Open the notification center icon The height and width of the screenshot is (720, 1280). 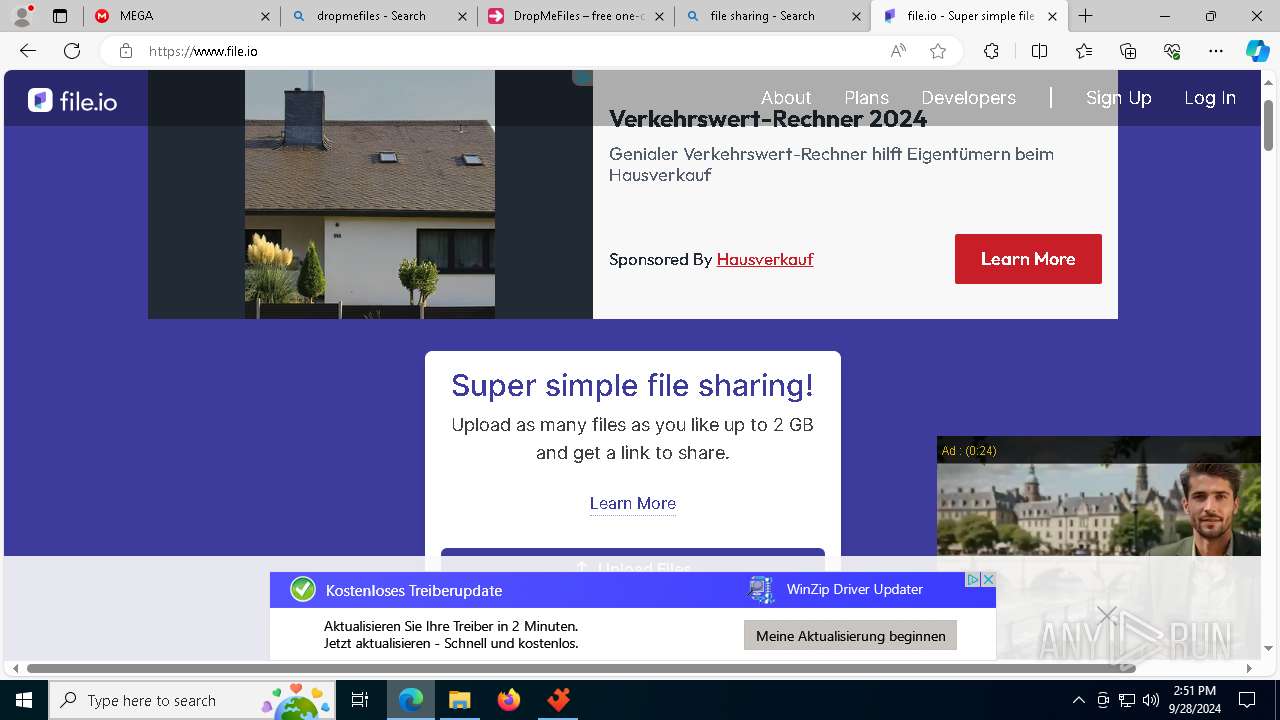(x=1247, y=700)
